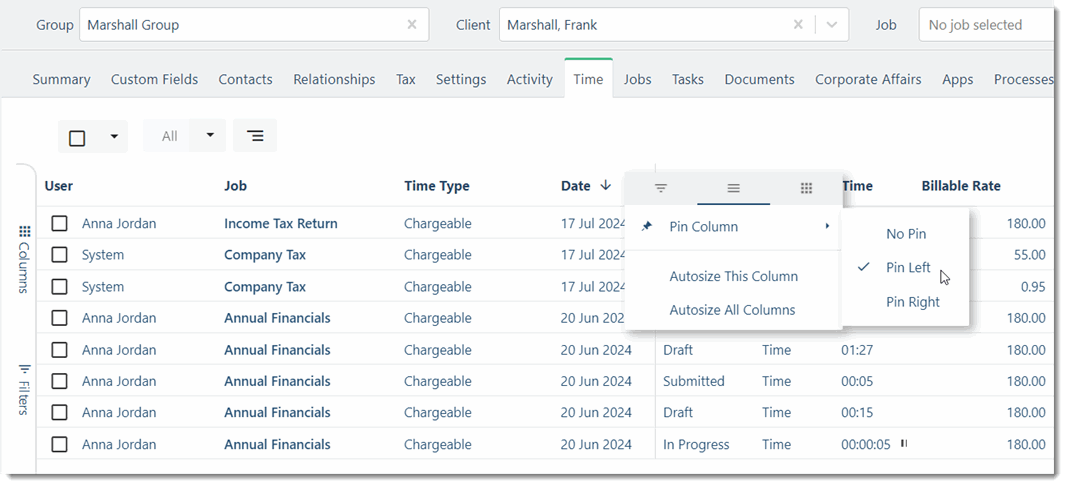1066x486 pixels.
Task: Click the pause icon next to 00:00:05
Action: click(904, 444)
